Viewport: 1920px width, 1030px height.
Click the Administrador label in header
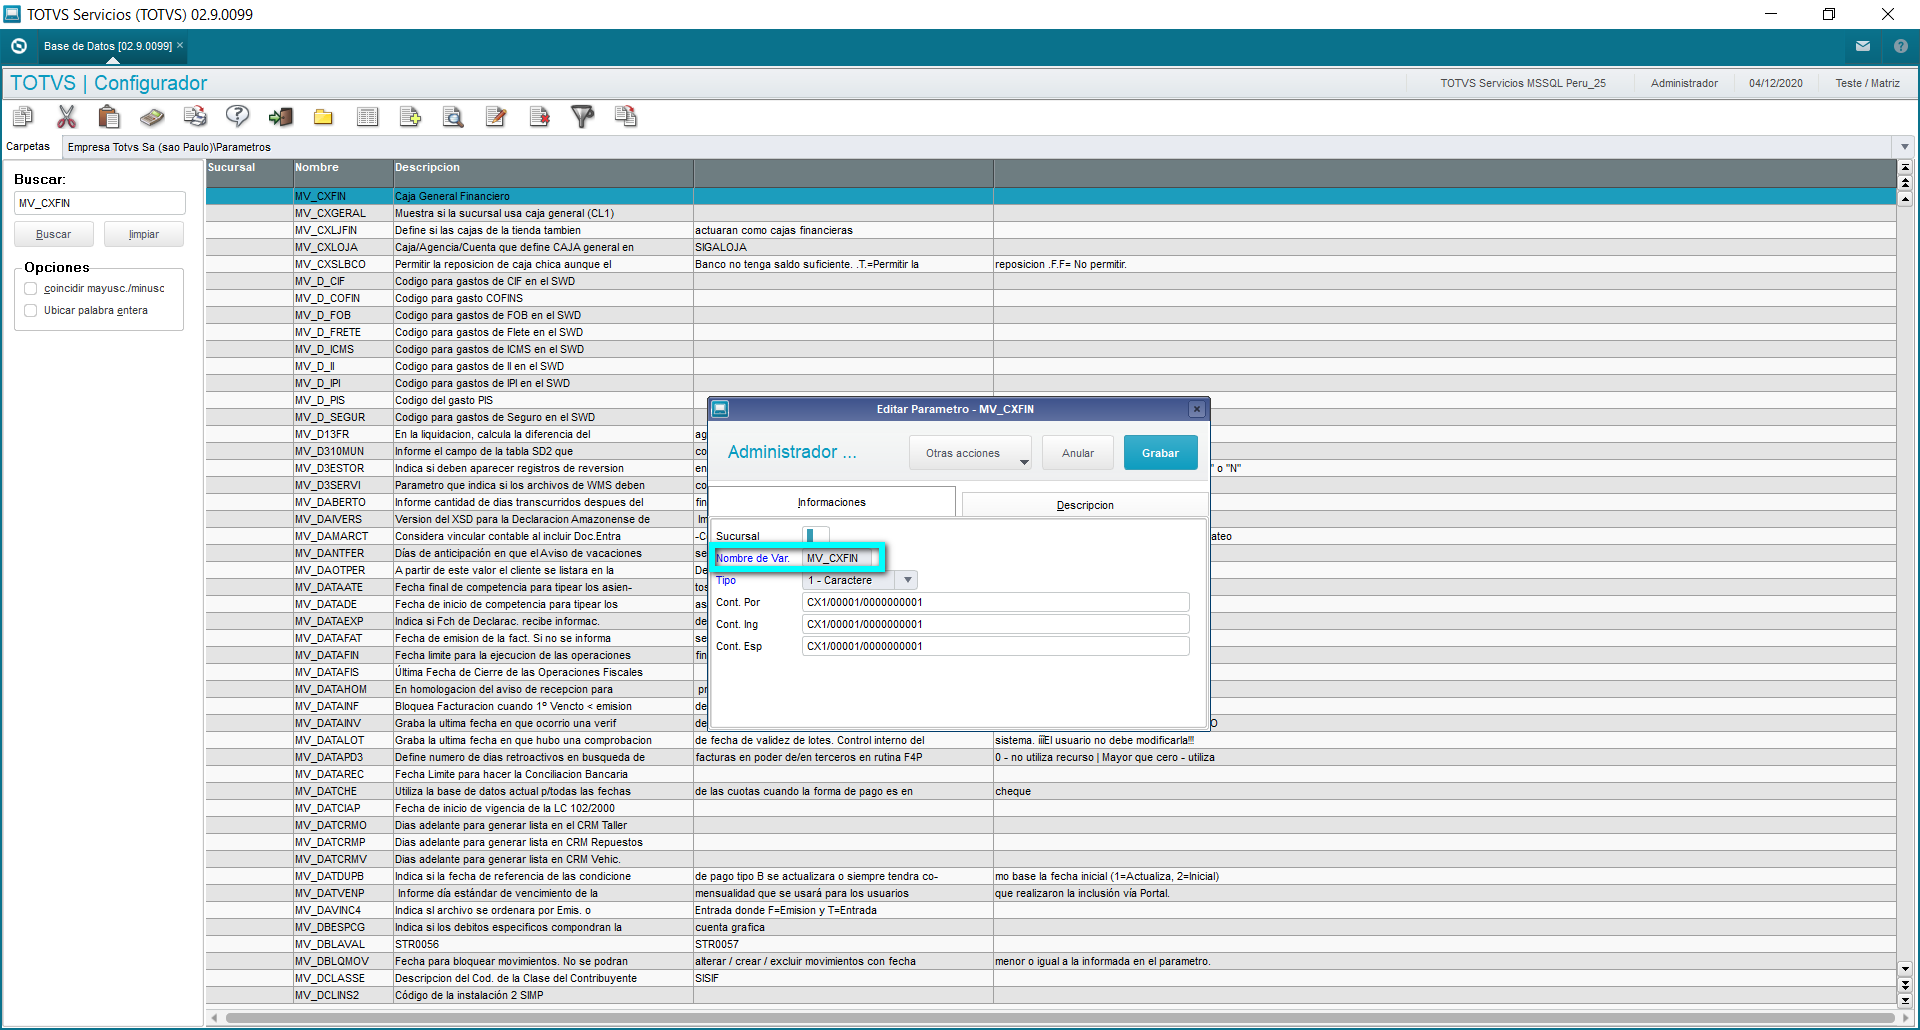[1684, 83]
